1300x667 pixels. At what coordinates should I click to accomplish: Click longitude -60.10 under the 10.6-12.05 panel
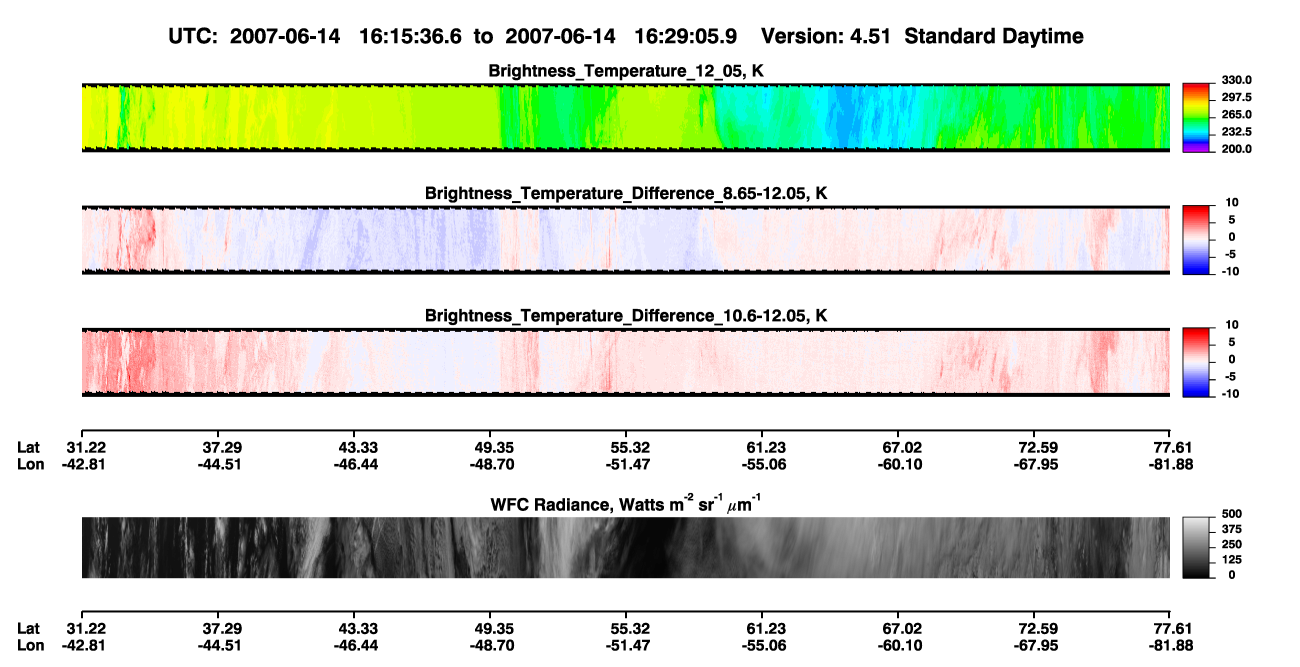click(898, 463)
